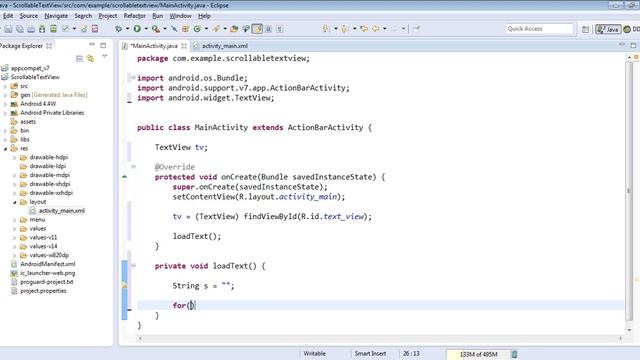Open the Android SDK Manager icon
Viewport: 640px width, 360px height.
(42, 29)
